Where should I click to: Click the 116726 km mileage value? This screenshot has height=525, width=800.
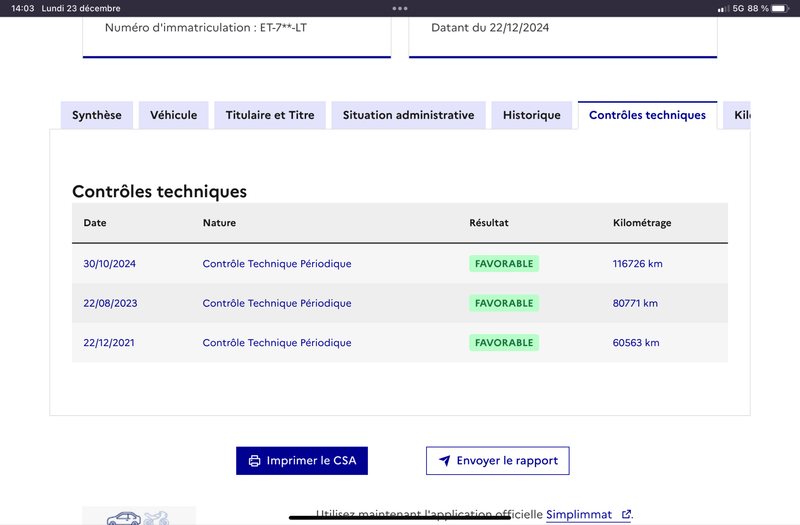click(x=638, y=264)
